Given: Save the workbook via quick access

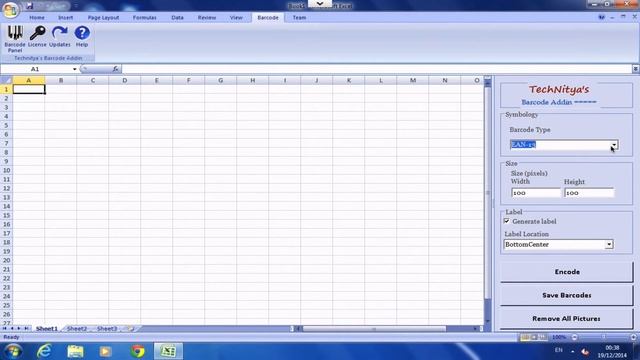Looking at the screenshot, I should click(29, 6).
